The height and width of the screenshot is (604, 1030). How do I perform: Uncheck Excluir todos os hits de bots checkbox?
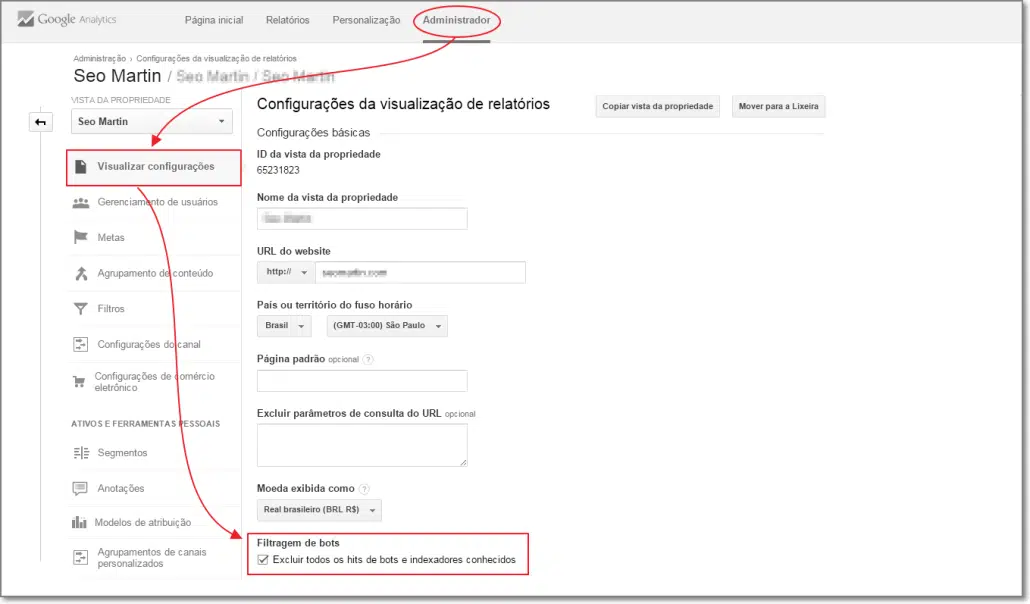point(263,560)
